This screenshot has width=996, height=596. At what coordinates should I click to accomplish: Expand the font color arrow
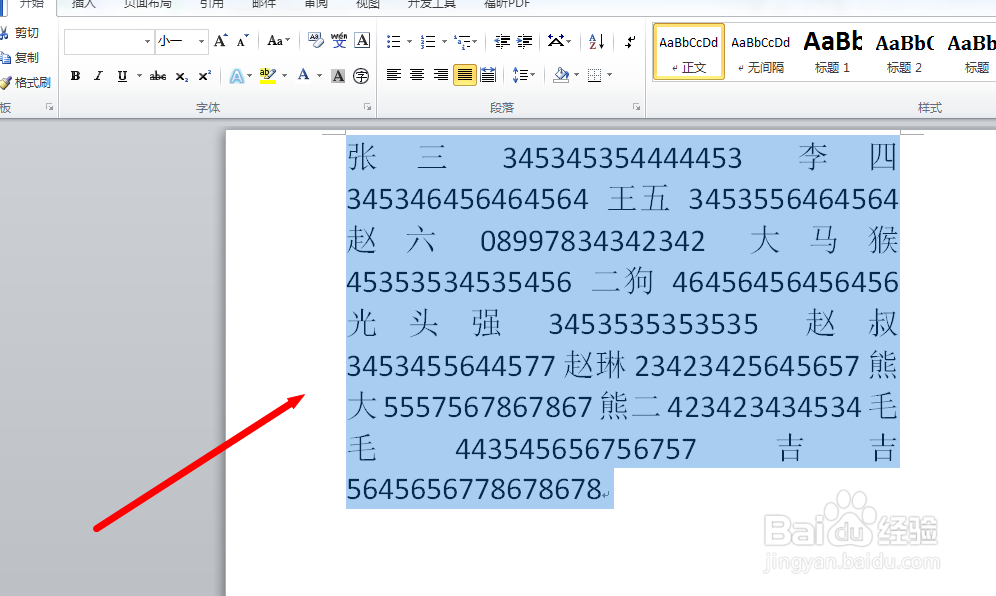click(320, 76)
